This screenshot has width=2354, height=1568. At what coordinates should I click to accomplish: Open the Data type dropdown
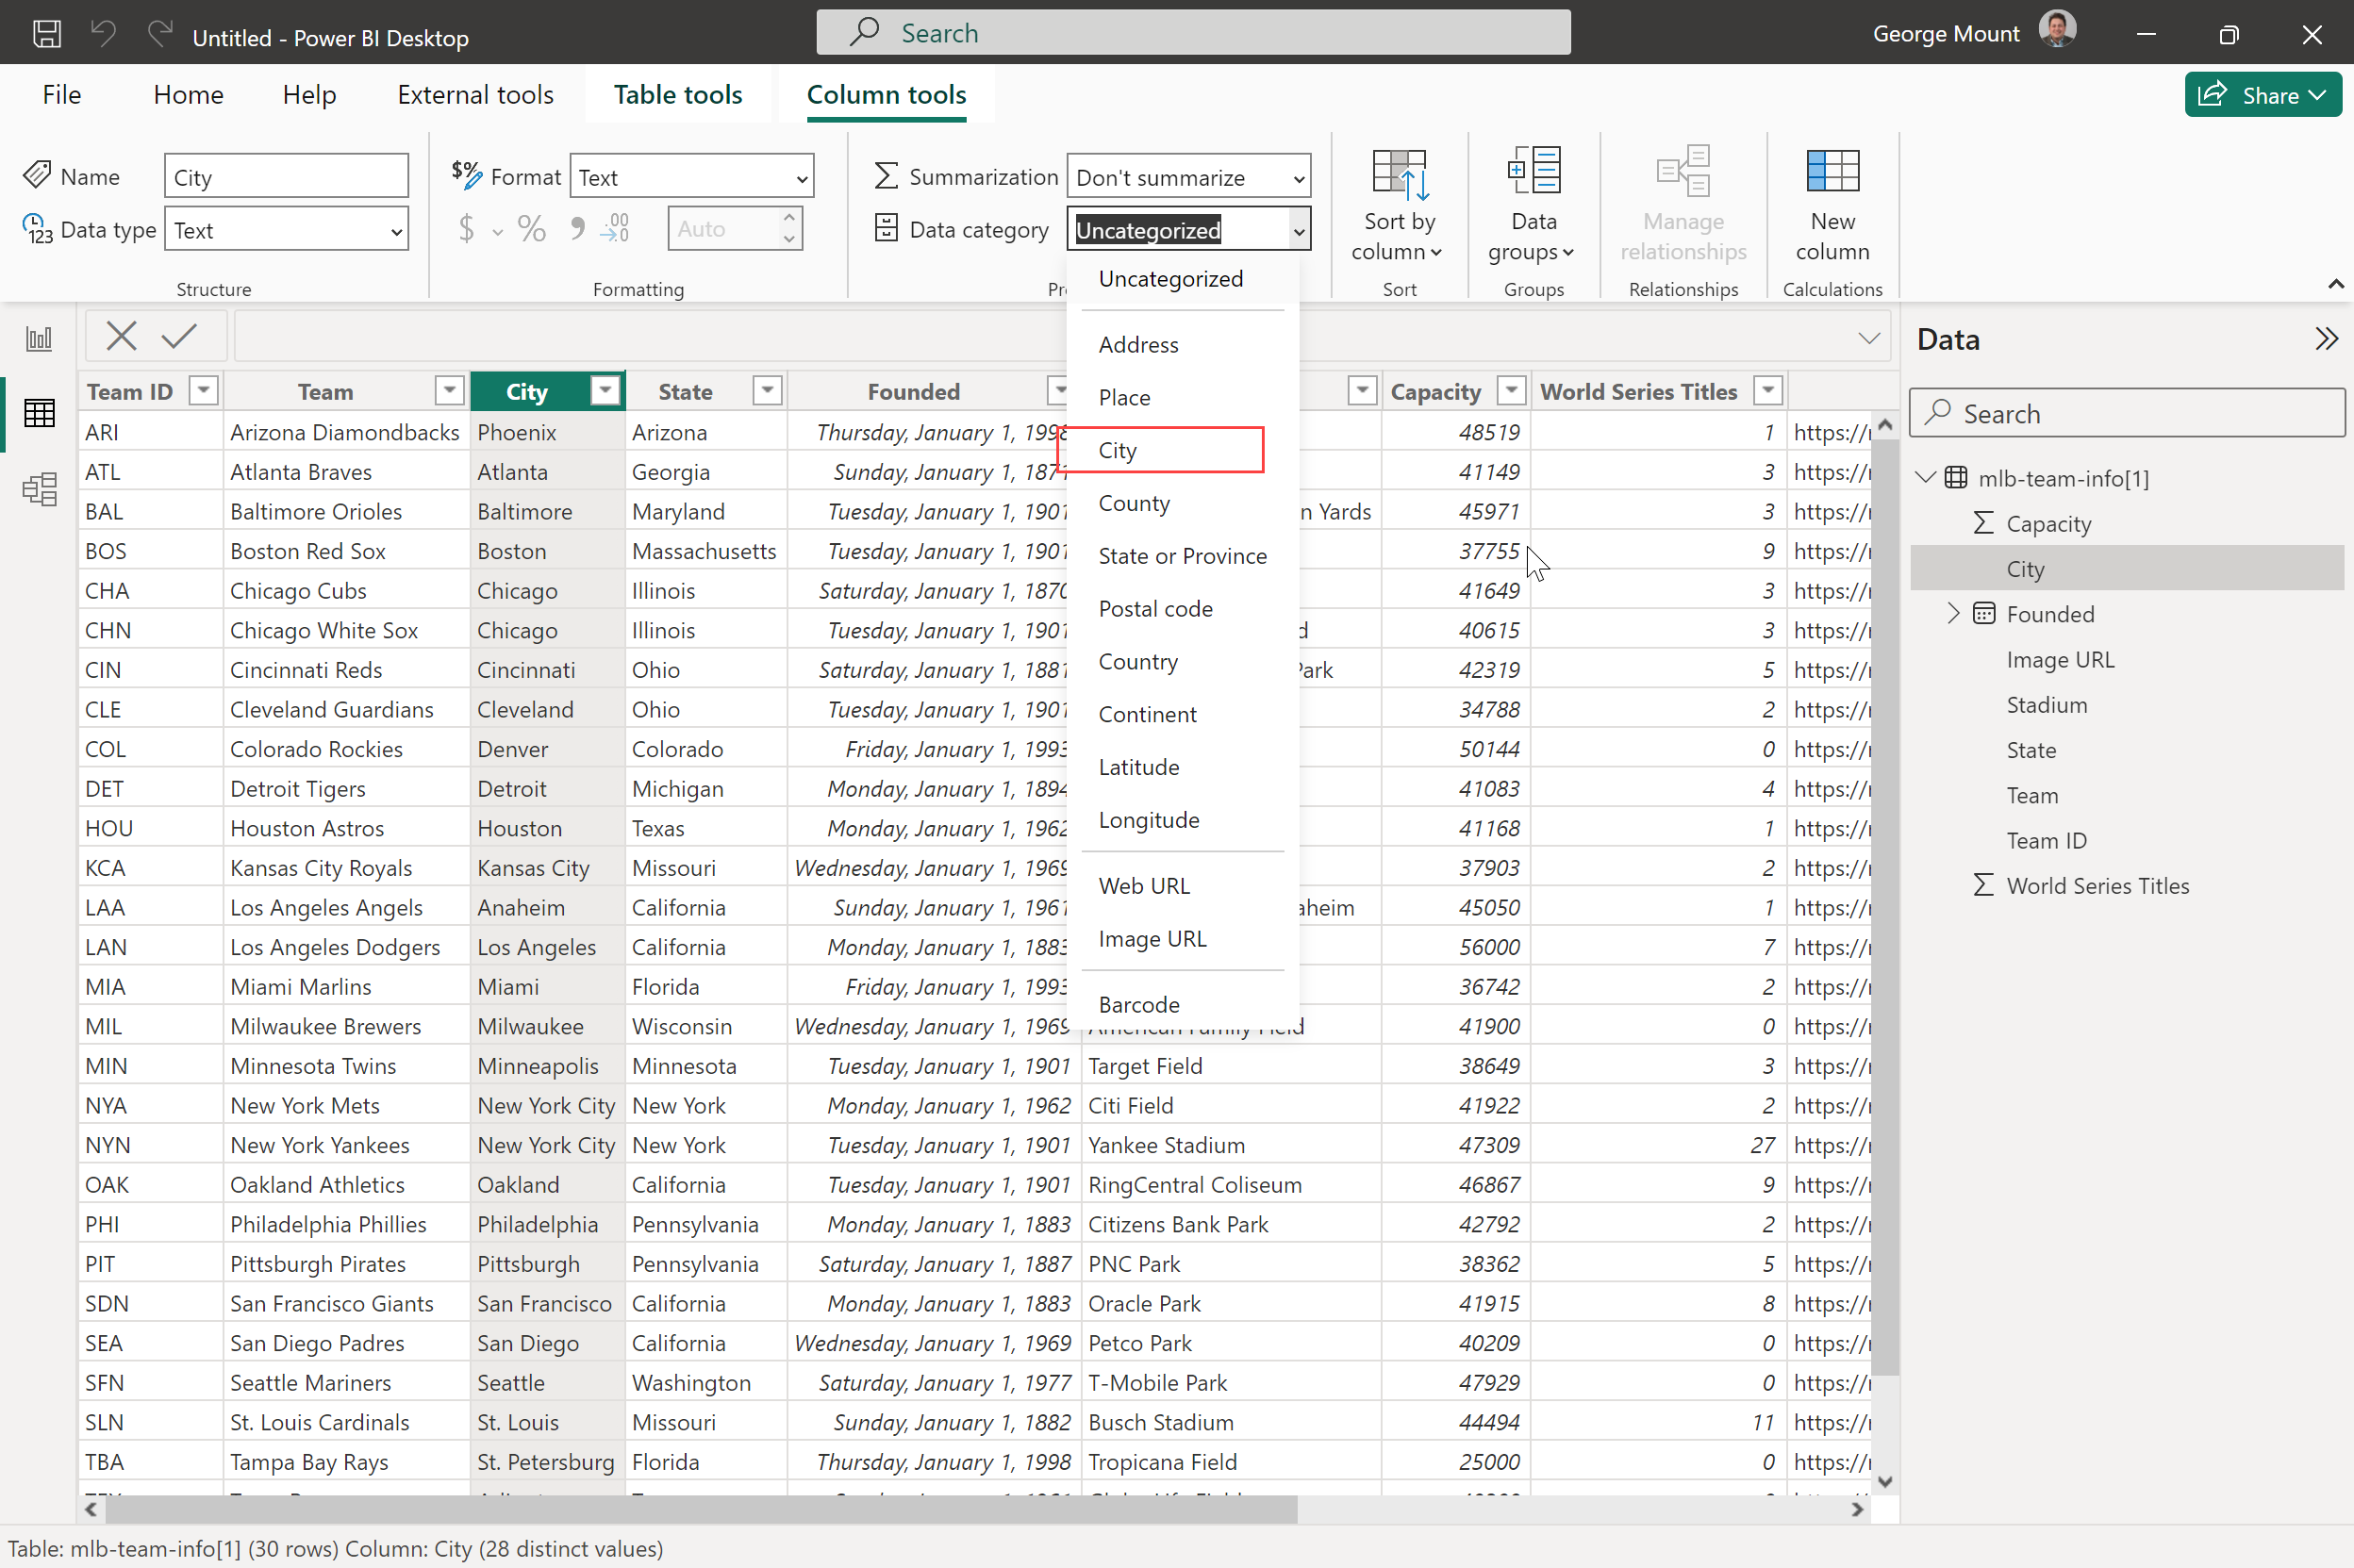[x=286, y=230]
